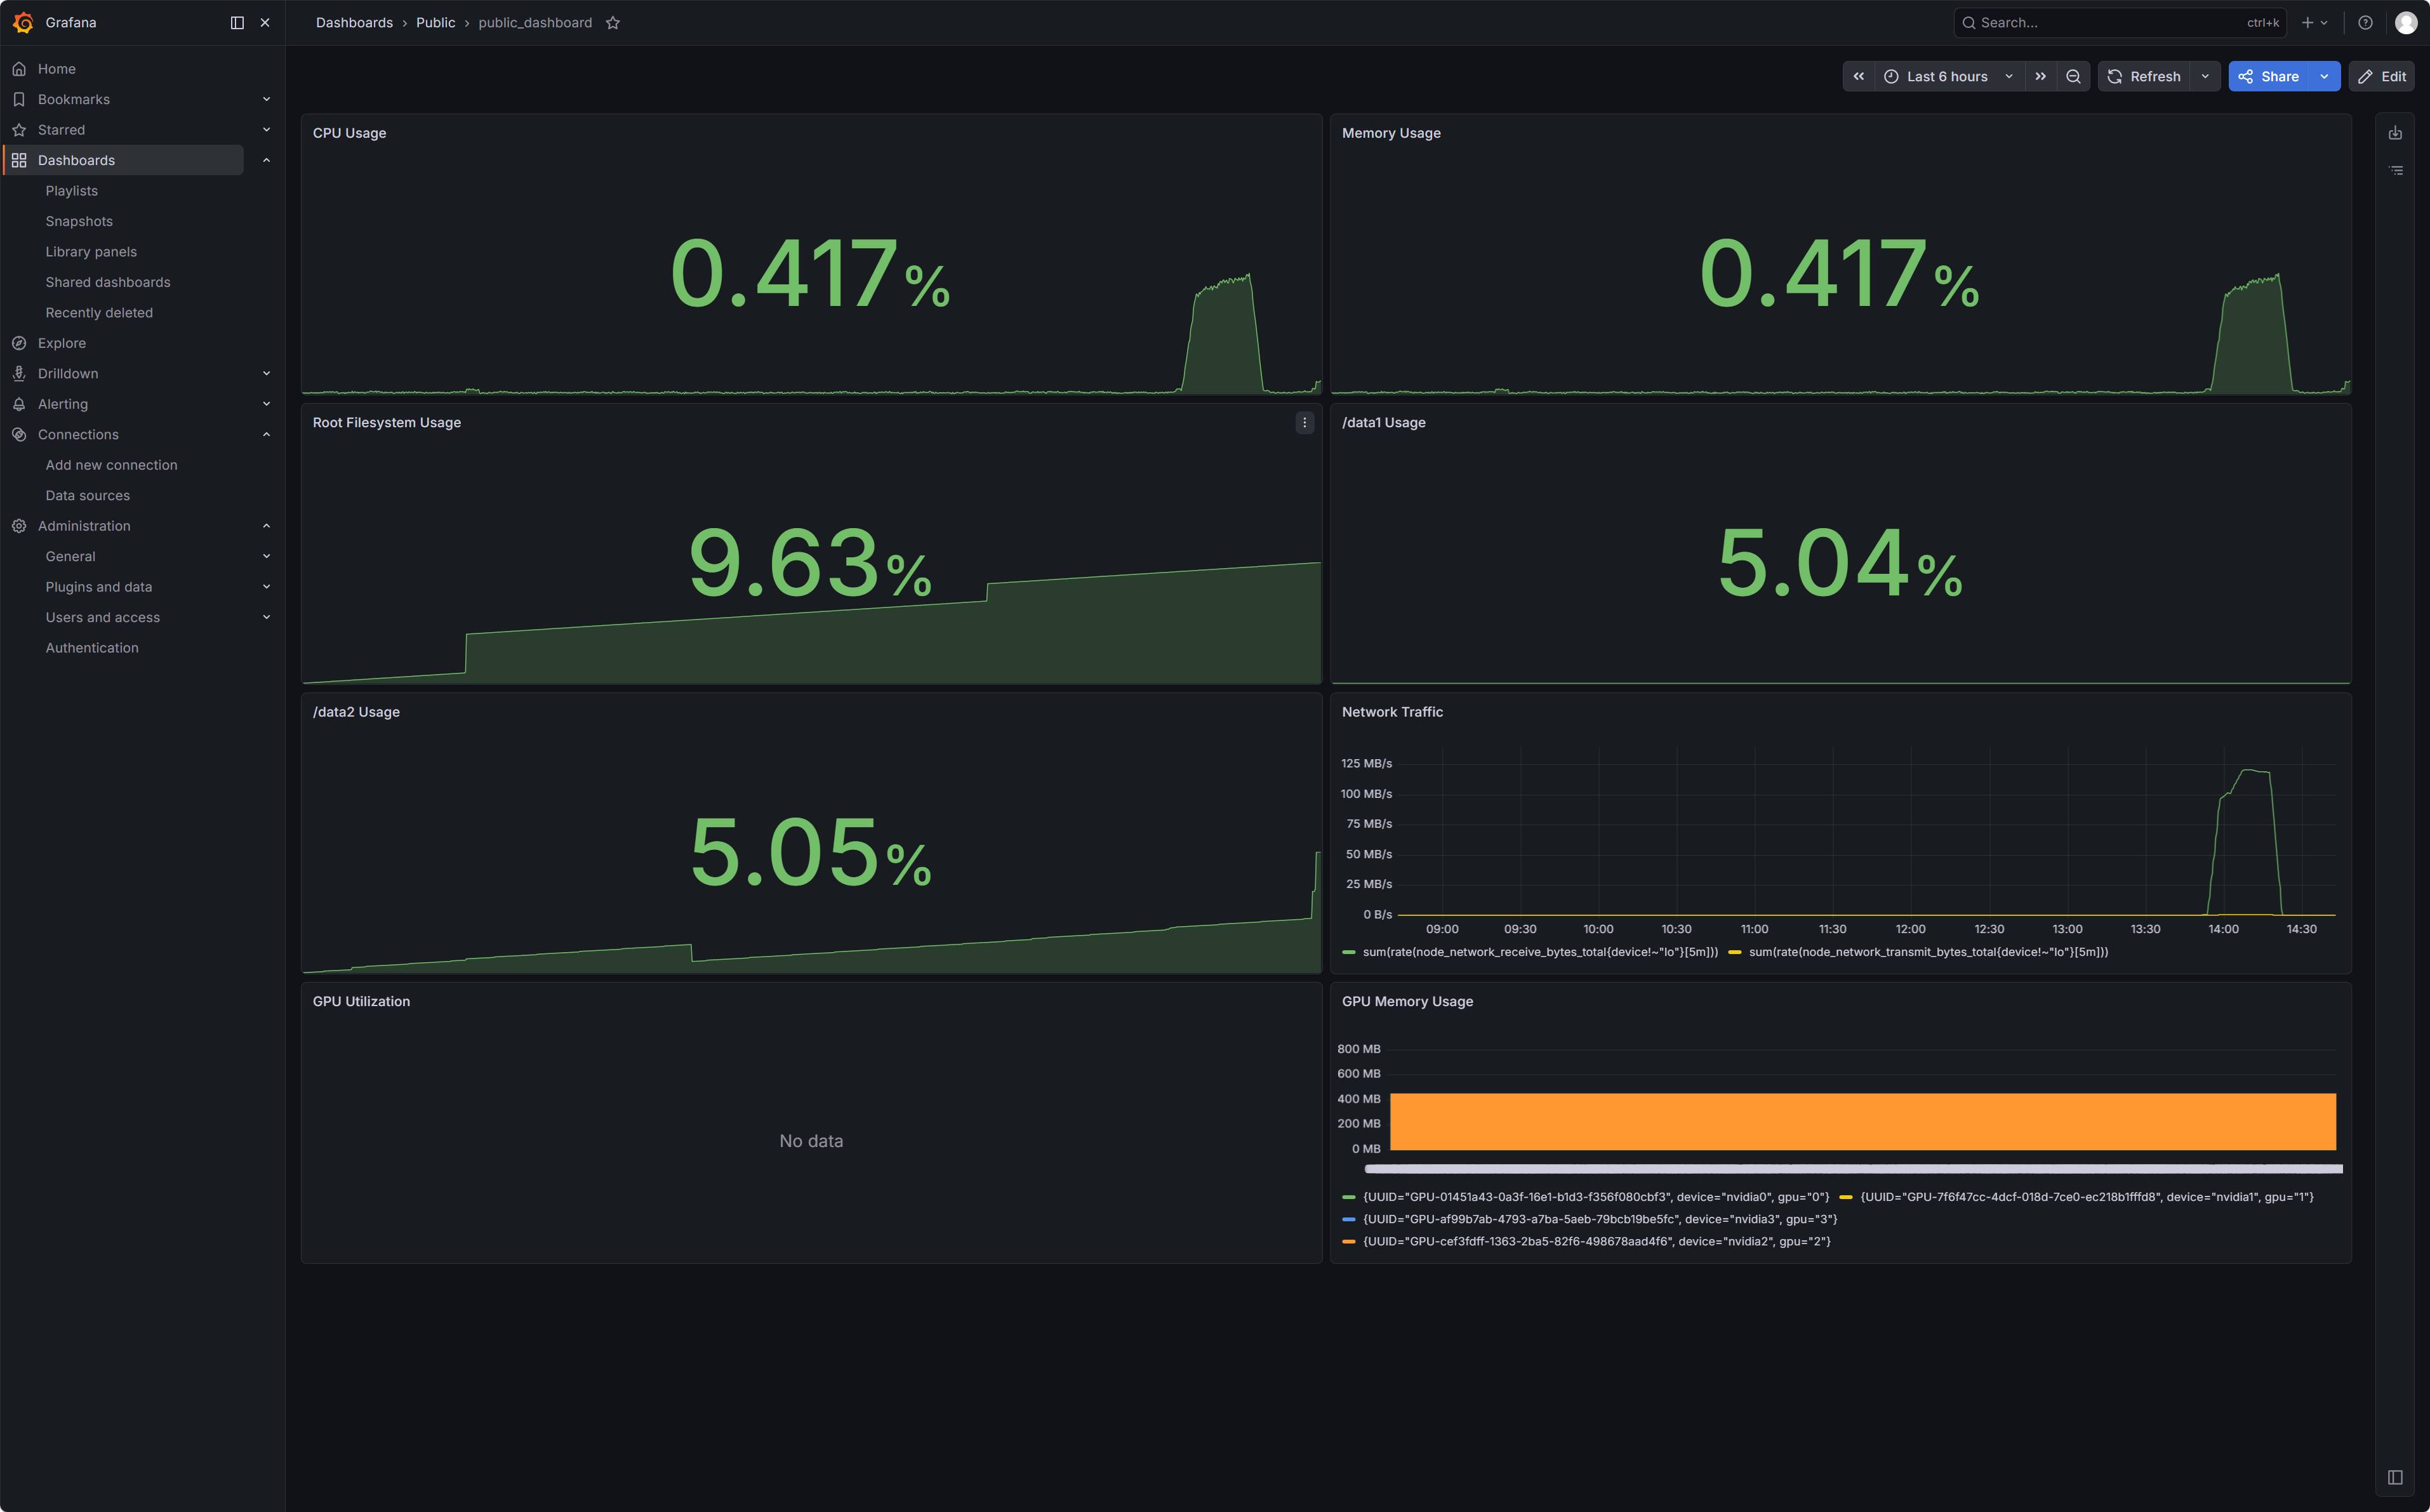The width and height of the screenshot is (2430, 1512).
Task: Go to Data sources under Connections
Action: pos(87,496)
